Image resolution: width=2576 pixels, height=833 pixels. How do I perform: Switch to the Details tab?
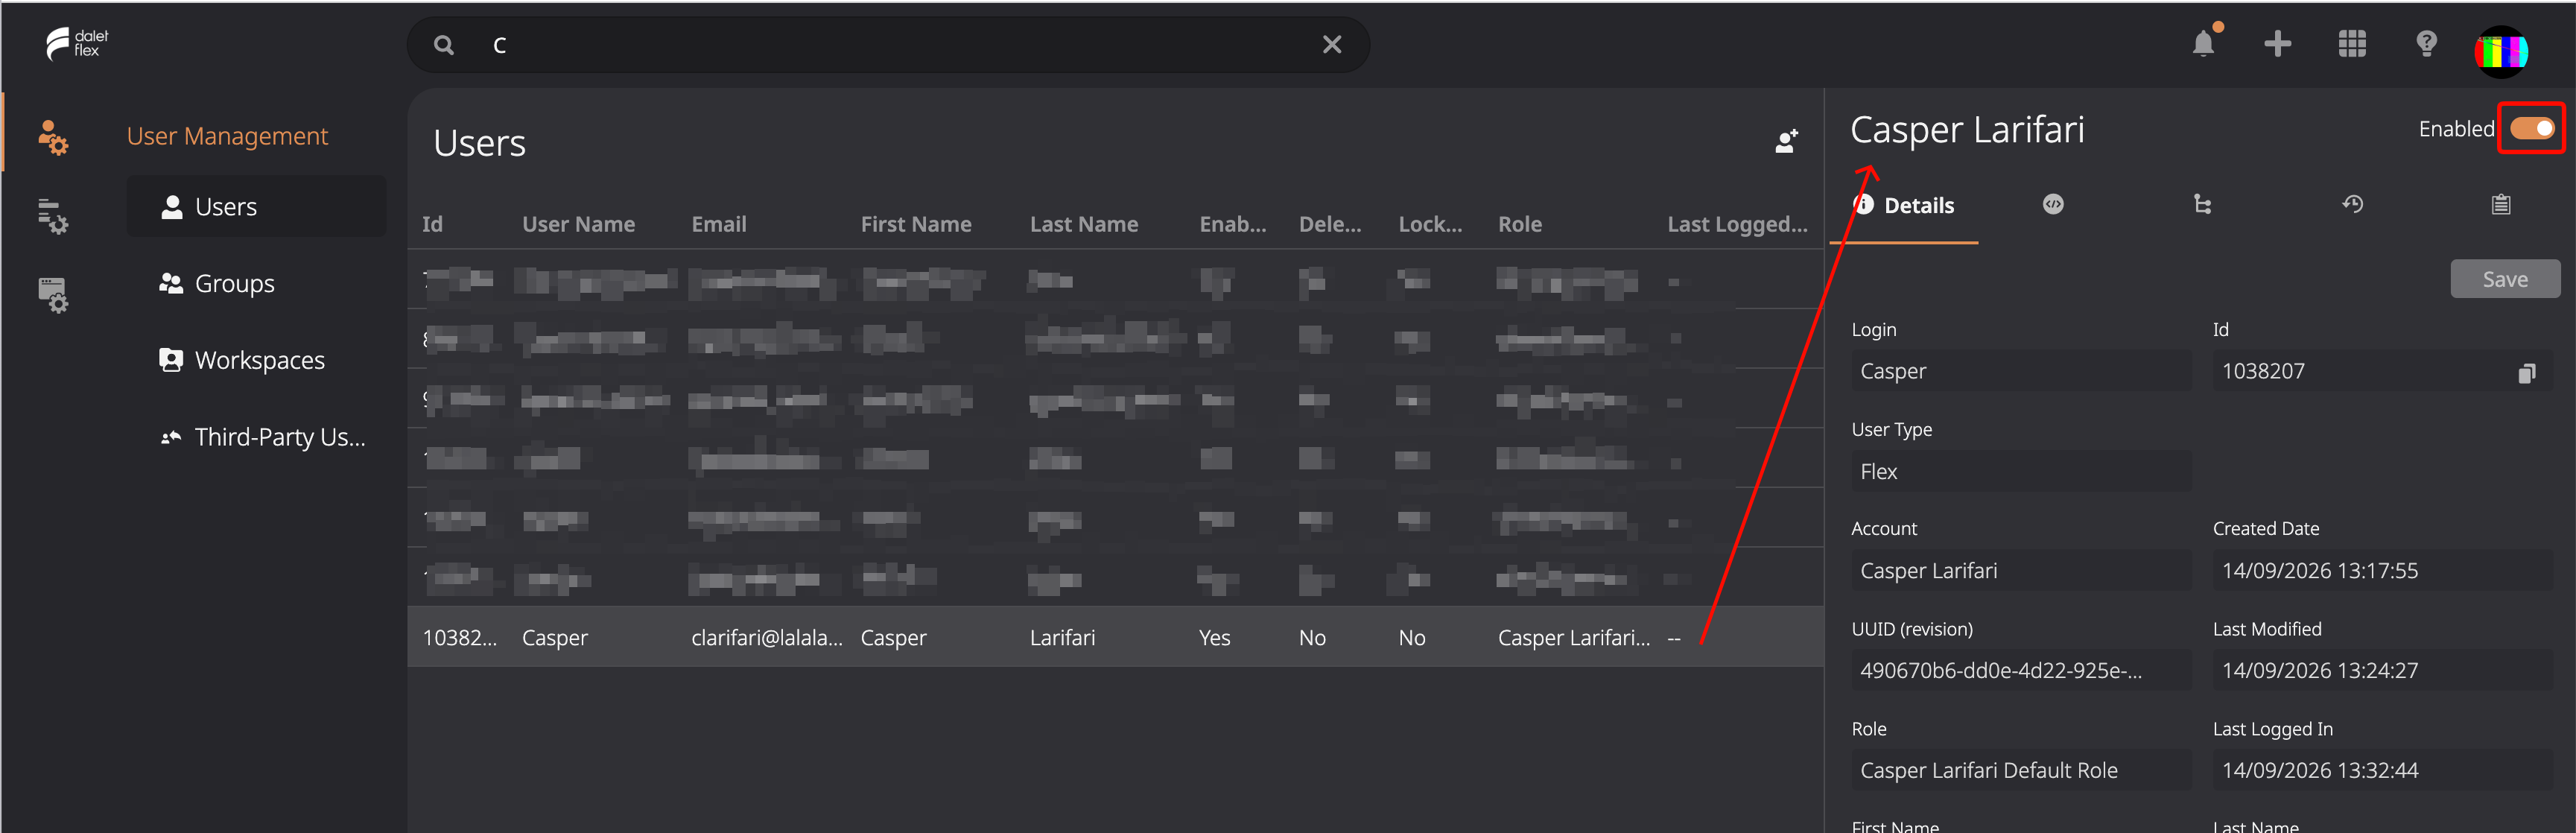1904,206
